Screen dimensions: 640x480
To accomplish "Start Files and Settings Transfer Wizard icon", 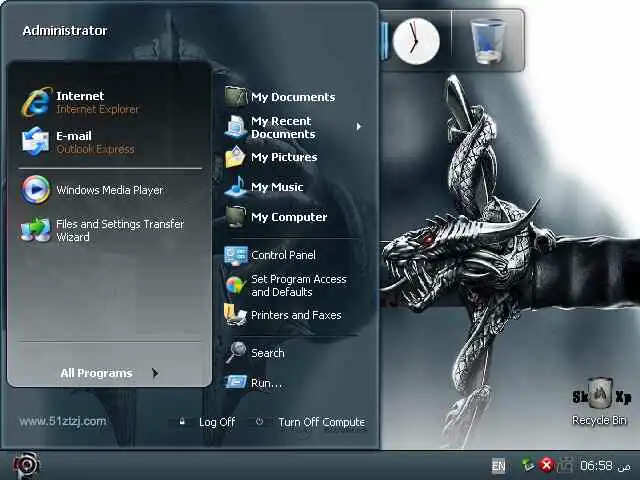I will 36,229.
